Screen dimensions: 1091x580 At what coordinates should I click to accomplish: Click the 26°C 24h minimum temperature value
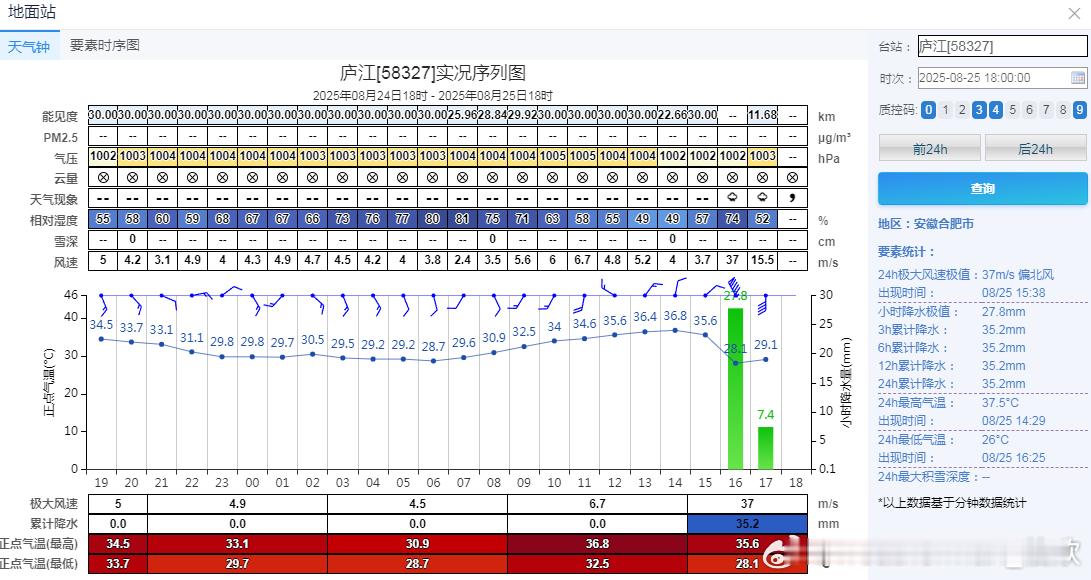[995, 440]
